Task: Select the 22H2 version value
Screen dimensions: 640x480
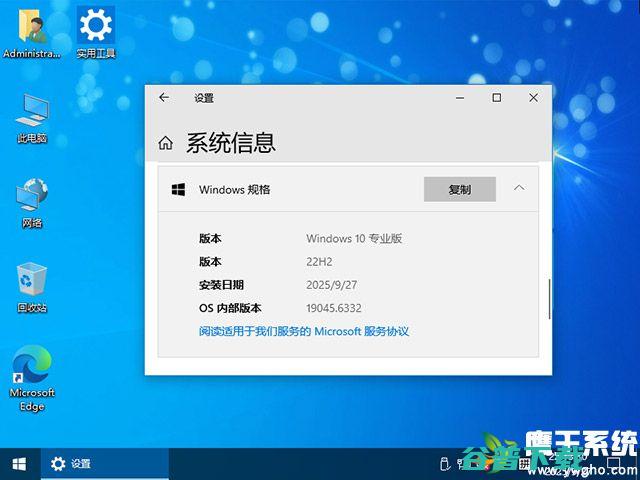Action: [319, 262]
